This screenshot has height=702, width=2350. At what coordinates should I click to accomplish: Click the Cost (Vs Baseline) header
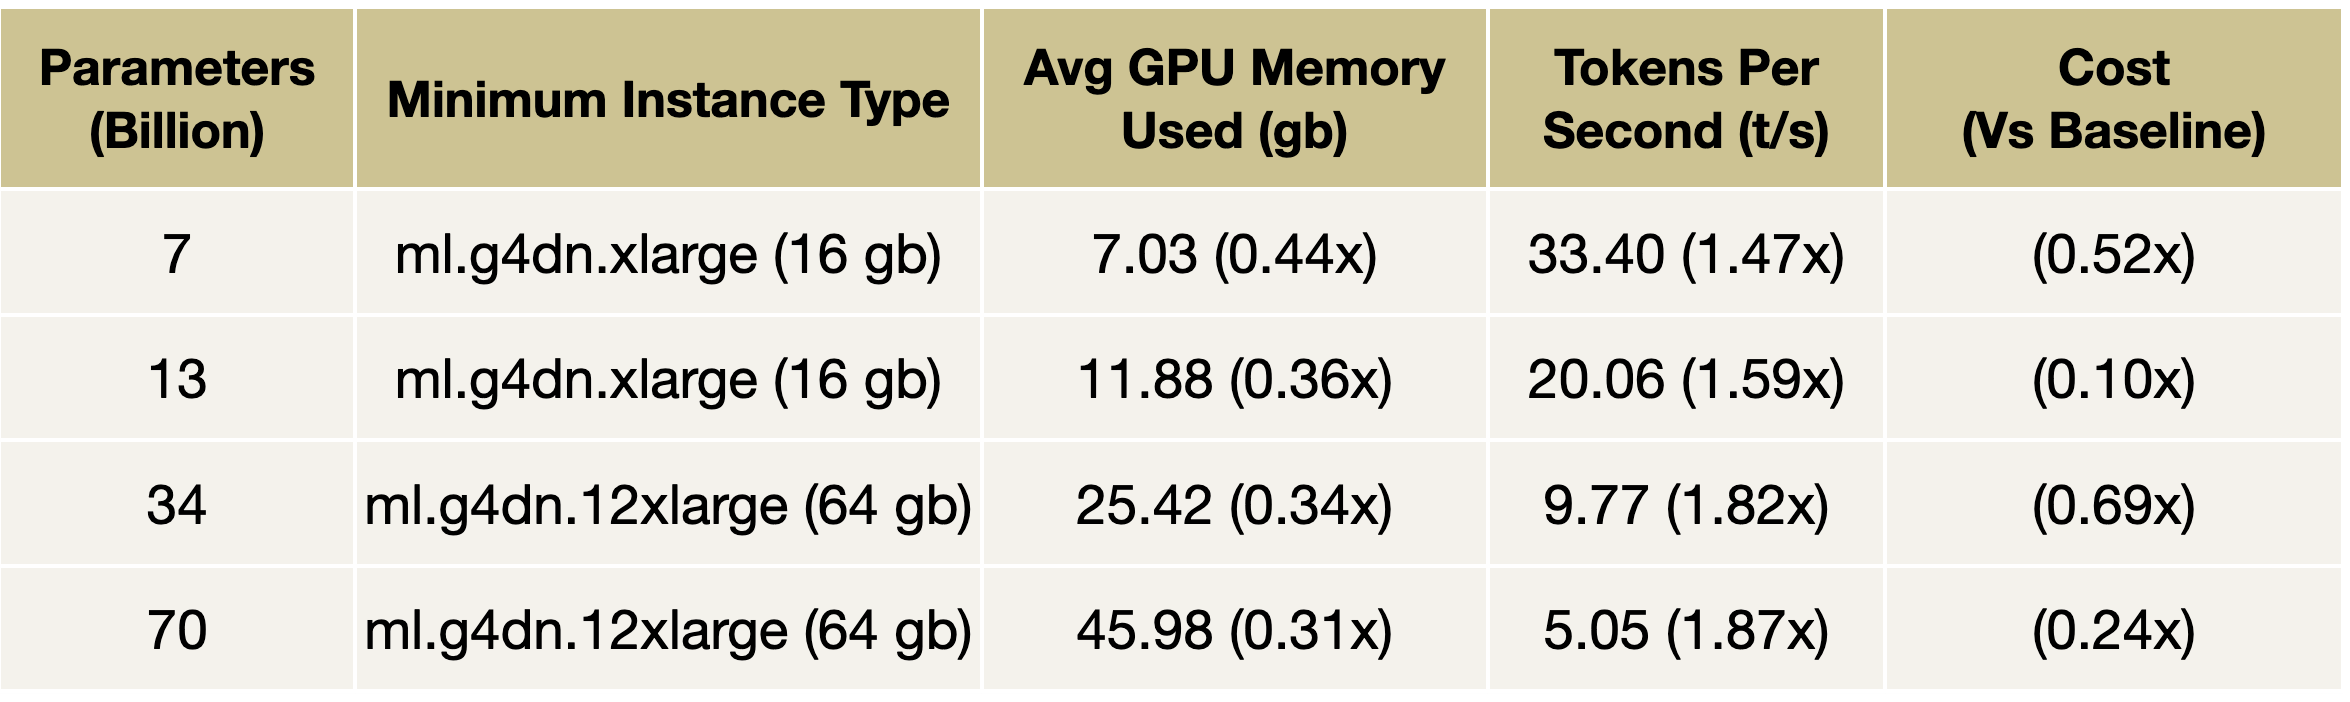[x=2112, y=99]
